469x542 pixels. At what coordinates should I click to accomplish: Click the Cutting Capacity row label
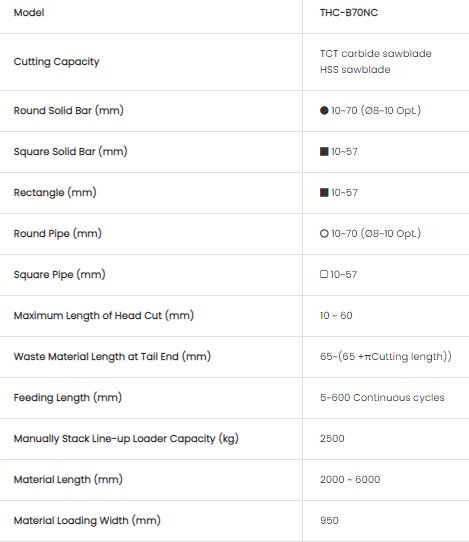[x=57, y=62]
